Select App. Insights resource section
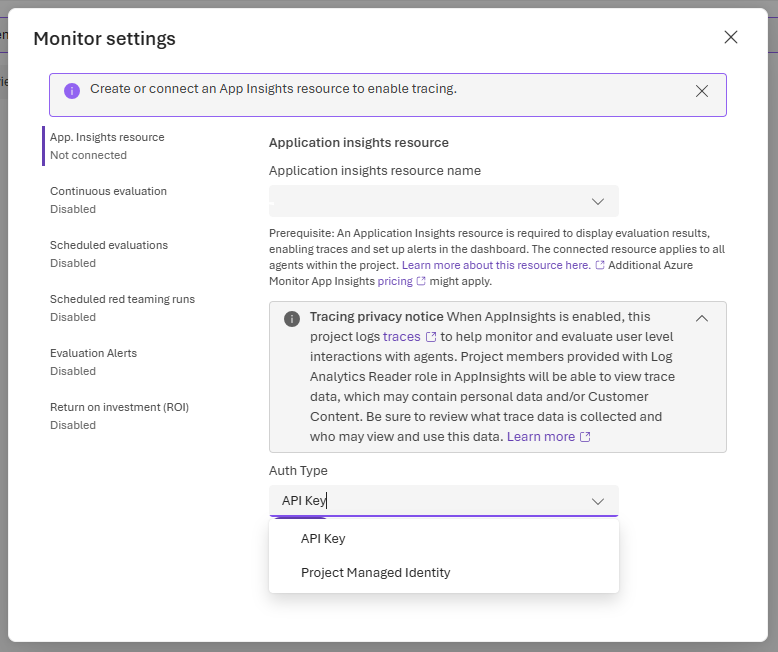This screenshot has width=778, height=652. tap(107, 146)
